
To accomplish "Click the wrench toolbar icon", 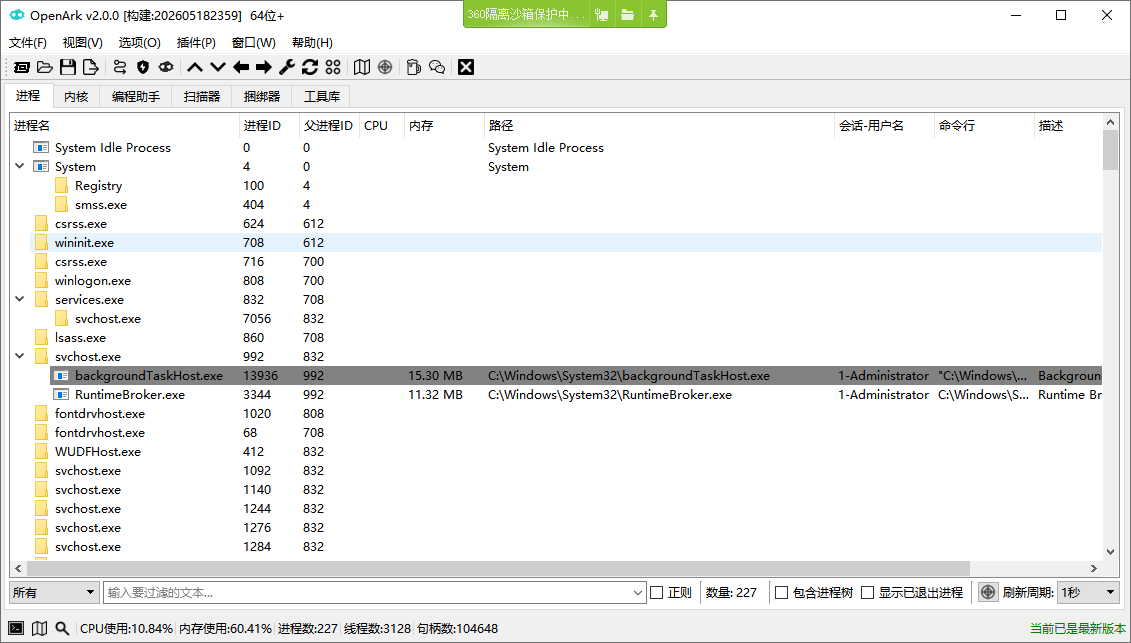I will [x=287, y=67].
